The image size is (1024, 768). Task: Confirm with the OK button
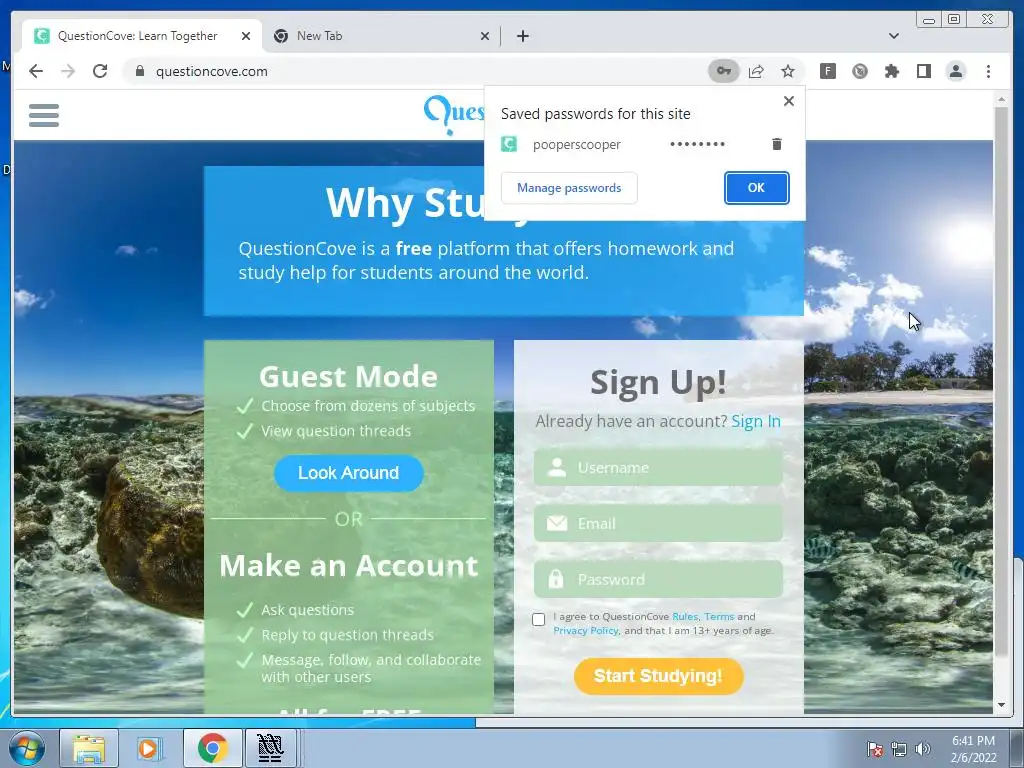756,188
